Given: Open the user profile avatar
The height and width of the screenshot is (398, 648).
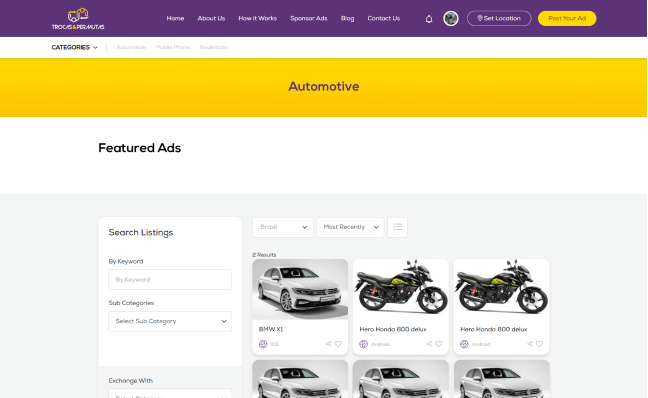Looking at the screenshot, I should [450, 19].
